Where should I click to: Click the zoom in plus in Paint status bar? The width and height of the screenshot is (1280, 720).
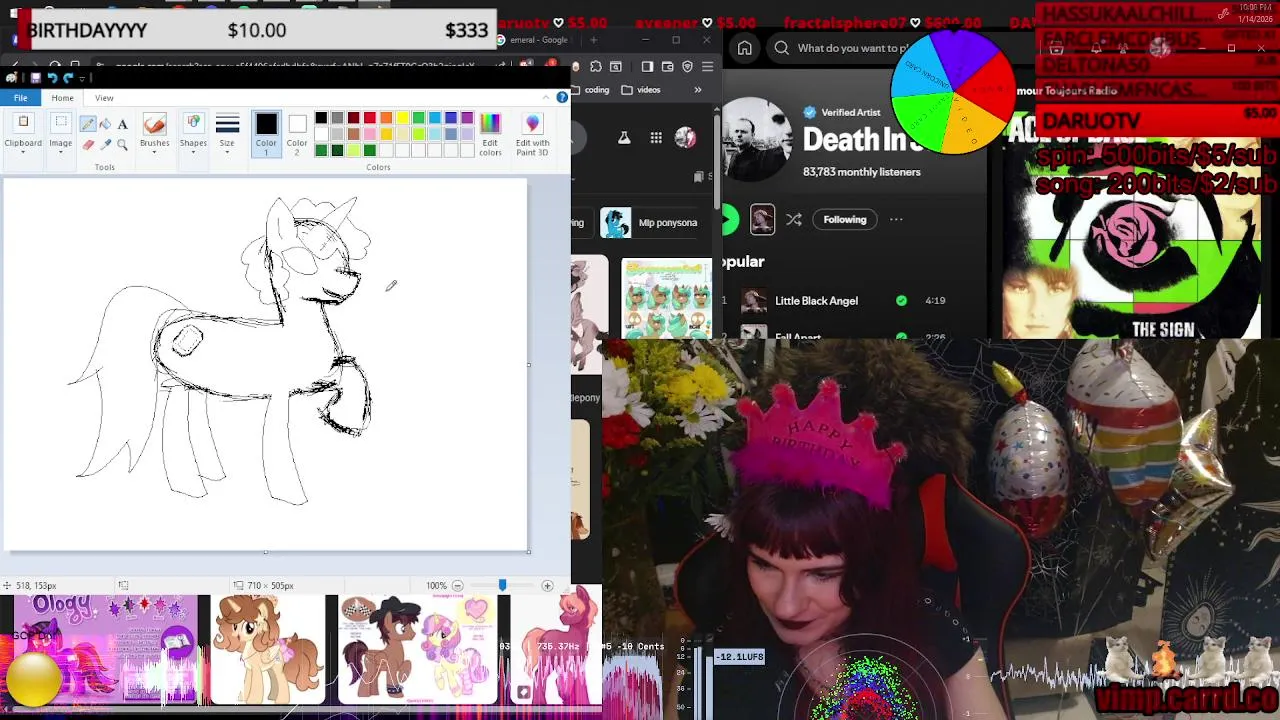click(x=547, y=585)
